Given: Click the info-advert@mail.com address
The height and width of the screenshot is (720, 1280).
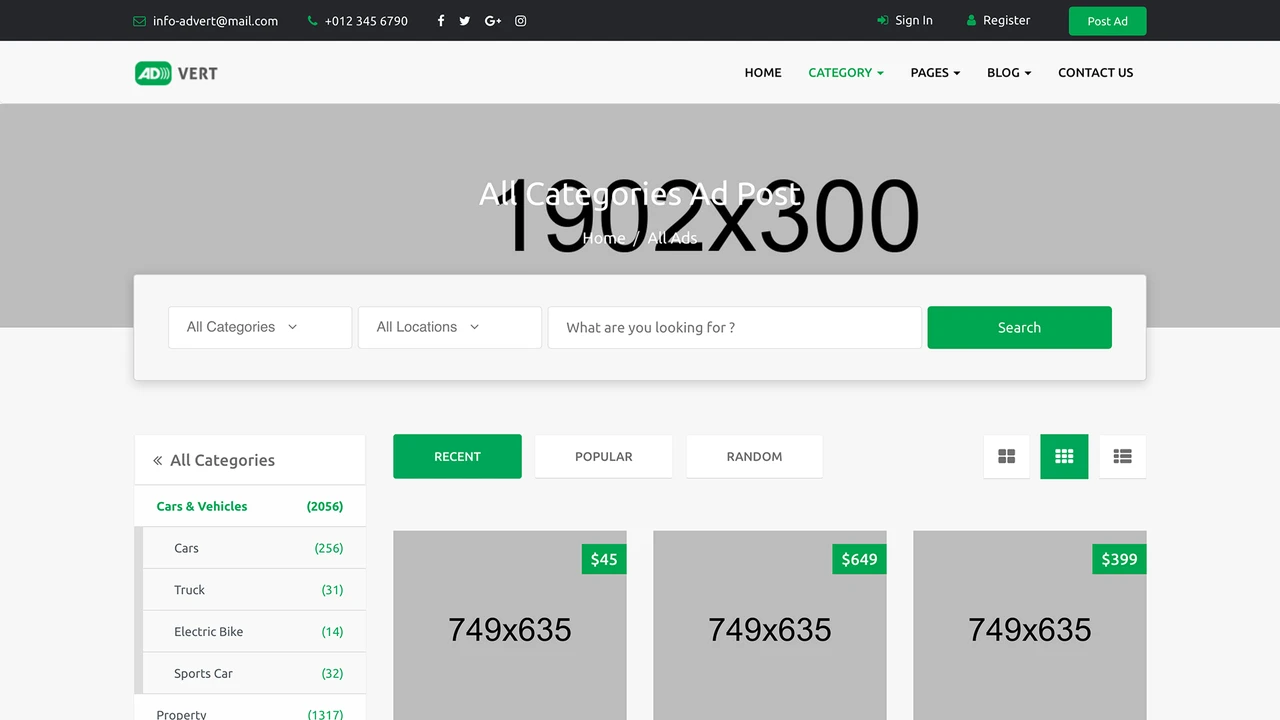Looking at the screenshot, I should [215, 21].
